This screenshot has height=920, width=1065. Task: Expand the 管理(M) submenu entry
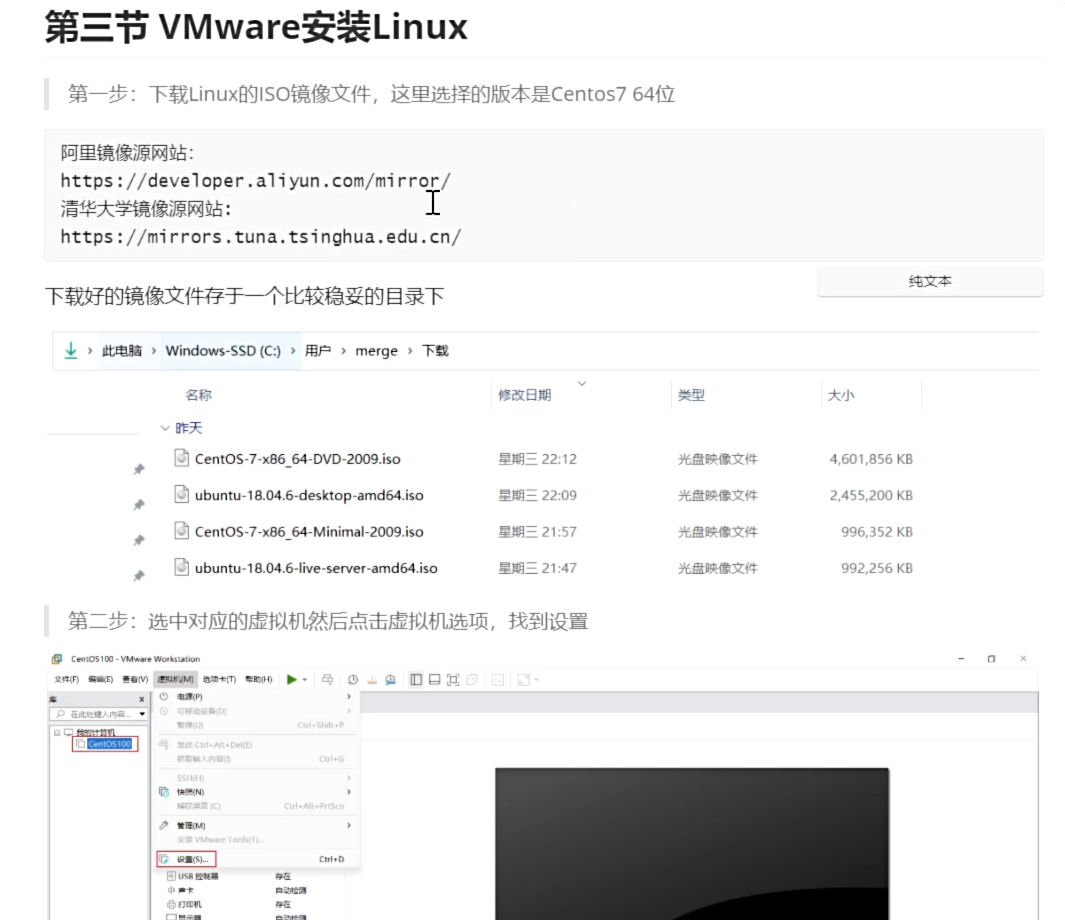(x=256, y=826)
